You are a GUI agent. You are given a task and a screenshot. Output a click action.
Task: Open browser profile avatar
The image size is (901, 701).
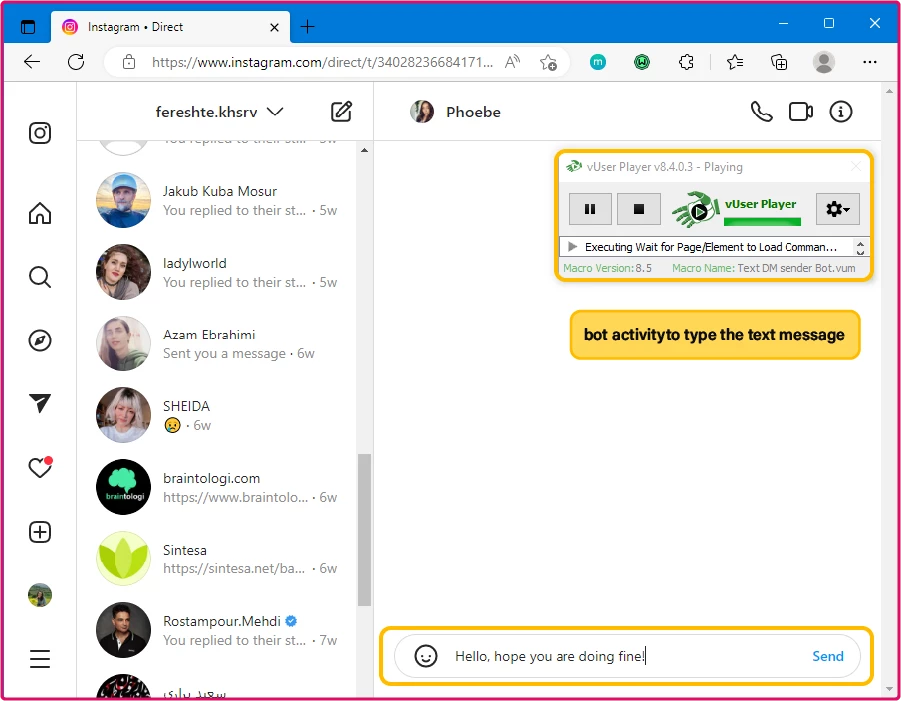pos(823,61)
